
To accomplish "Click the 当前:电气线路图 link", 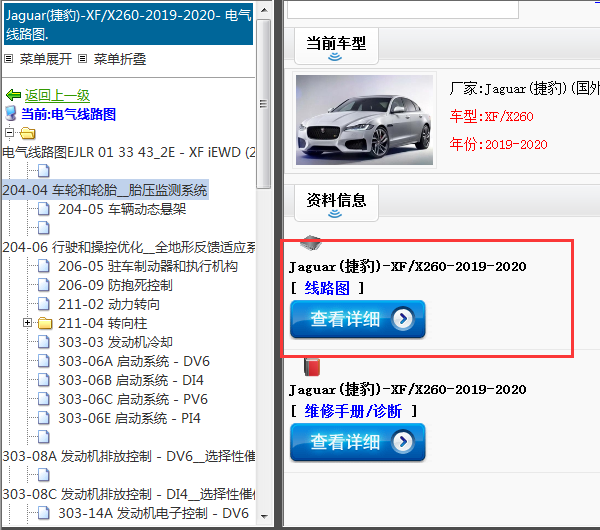I will click(x=68, y=114).
